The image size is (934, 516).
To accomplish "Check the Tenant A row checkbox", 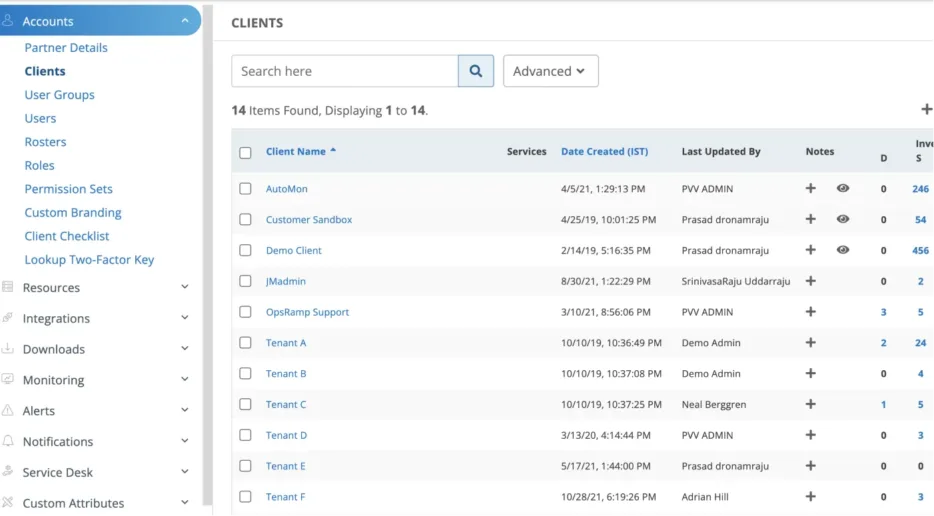I will (x=245, y=343).
